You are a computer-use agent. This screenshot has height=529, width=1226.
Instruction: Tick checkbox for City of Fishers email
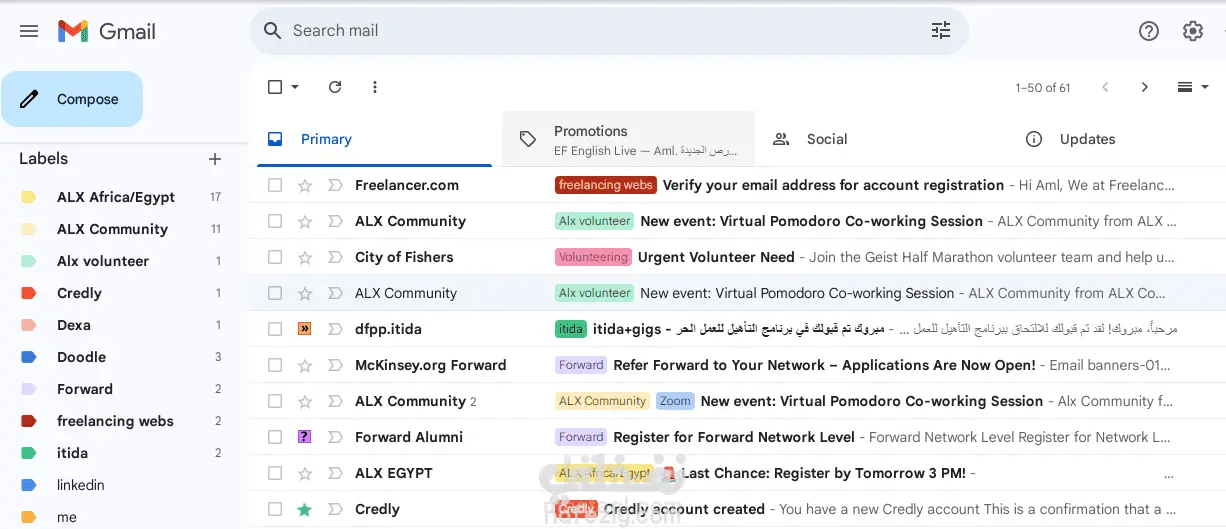coord(275,257)
